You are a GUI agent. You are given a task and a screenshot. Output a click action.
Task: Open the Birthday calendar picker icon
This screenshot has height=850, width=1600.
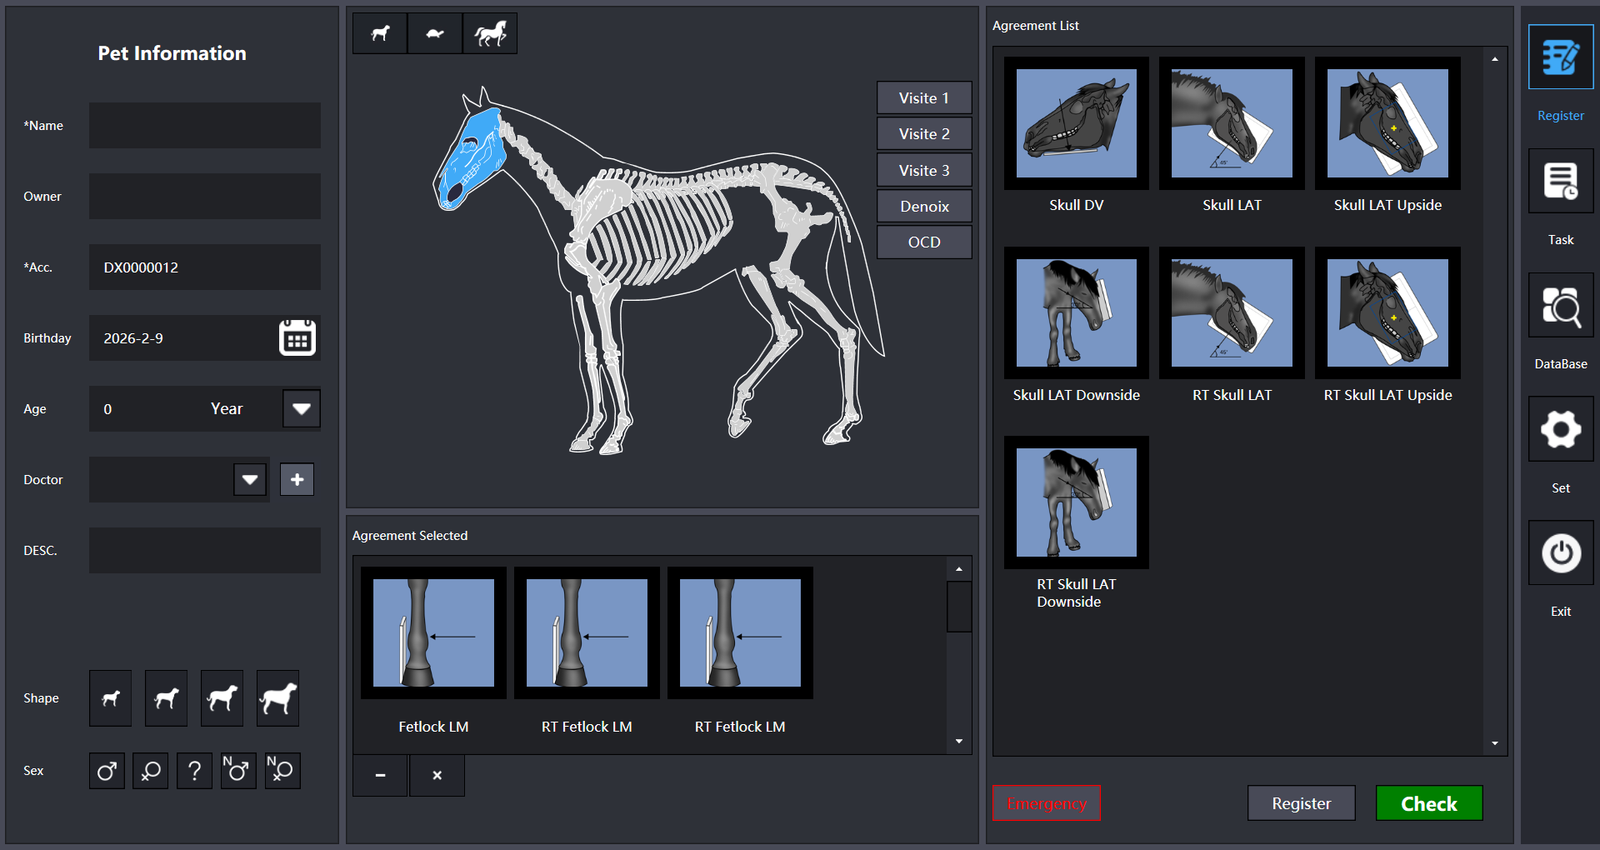[297, 338]
